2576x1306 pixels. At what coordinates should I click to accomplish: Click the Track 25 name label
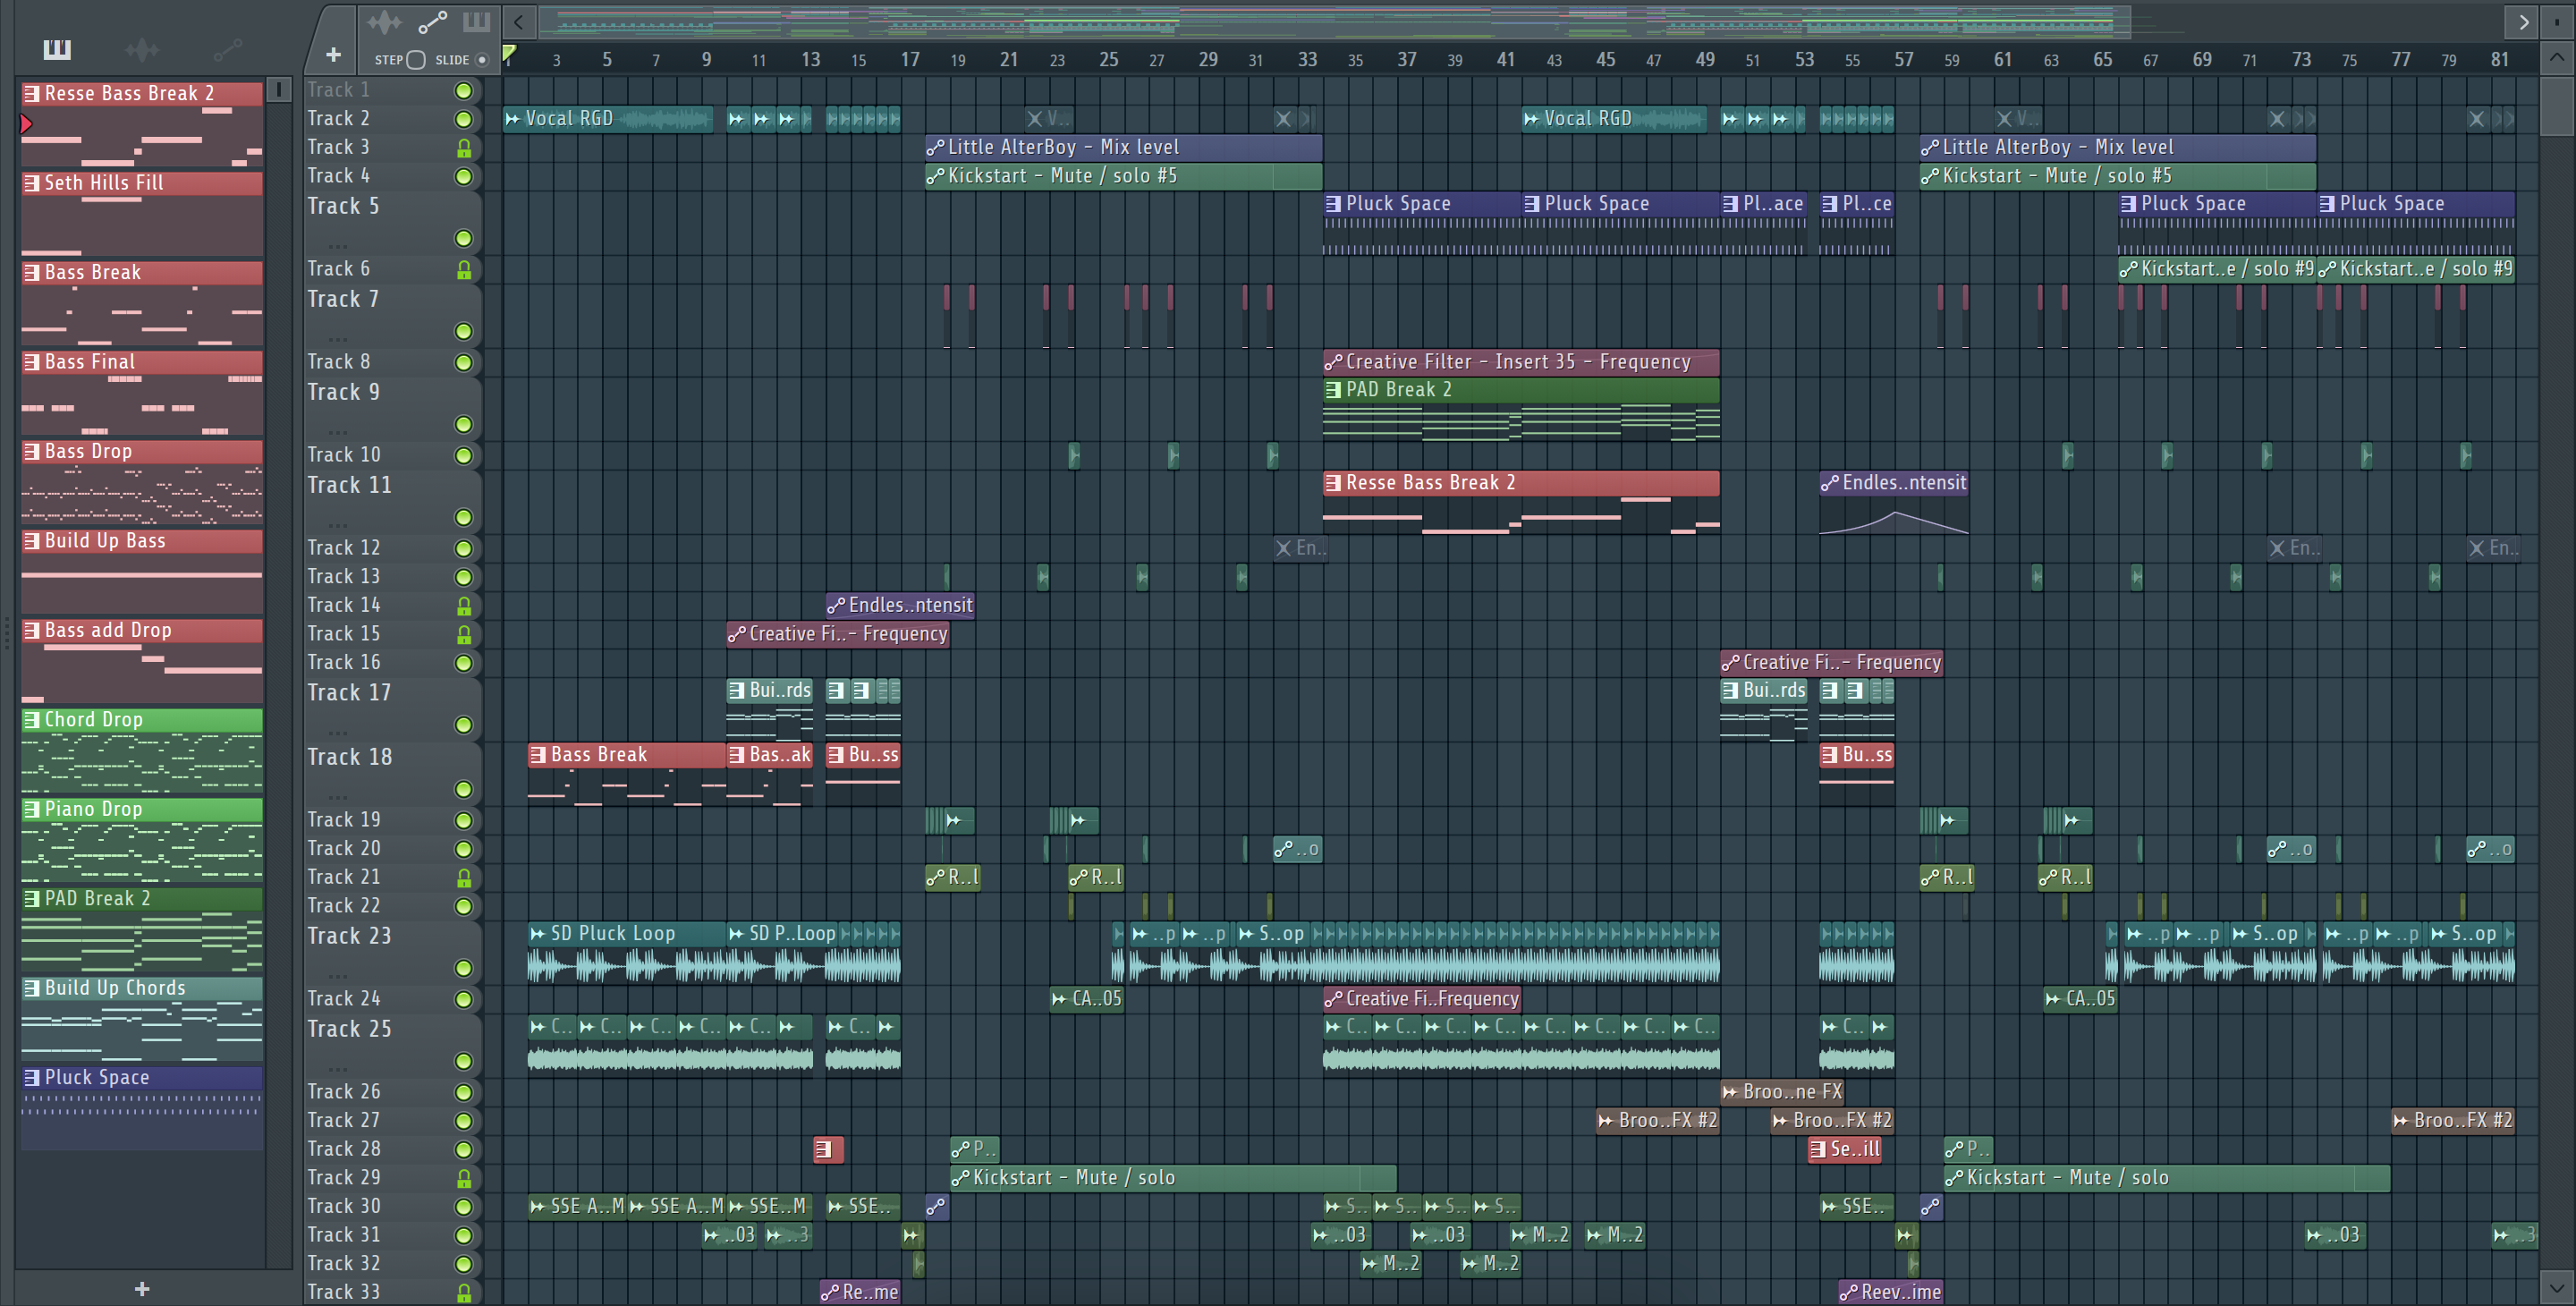click(348, 1030)
